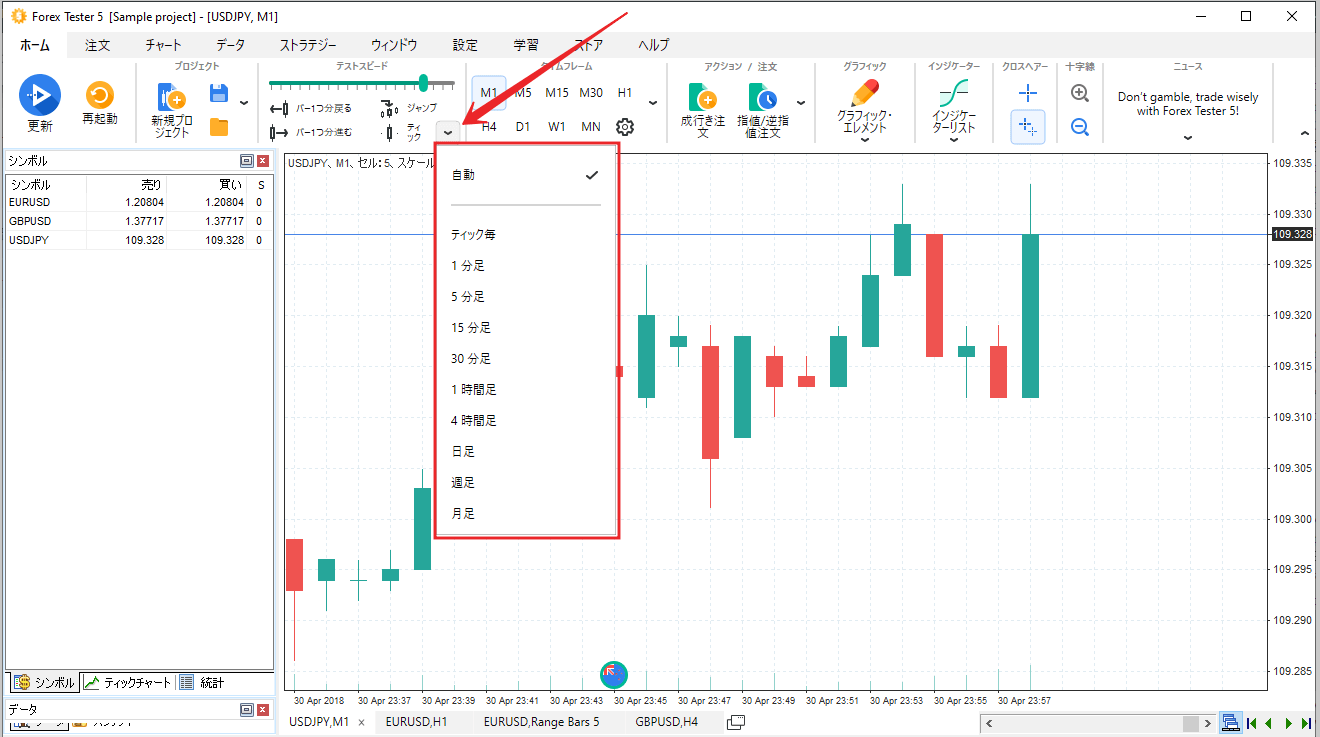Adjust the test speed slider handle

point(423,82)
